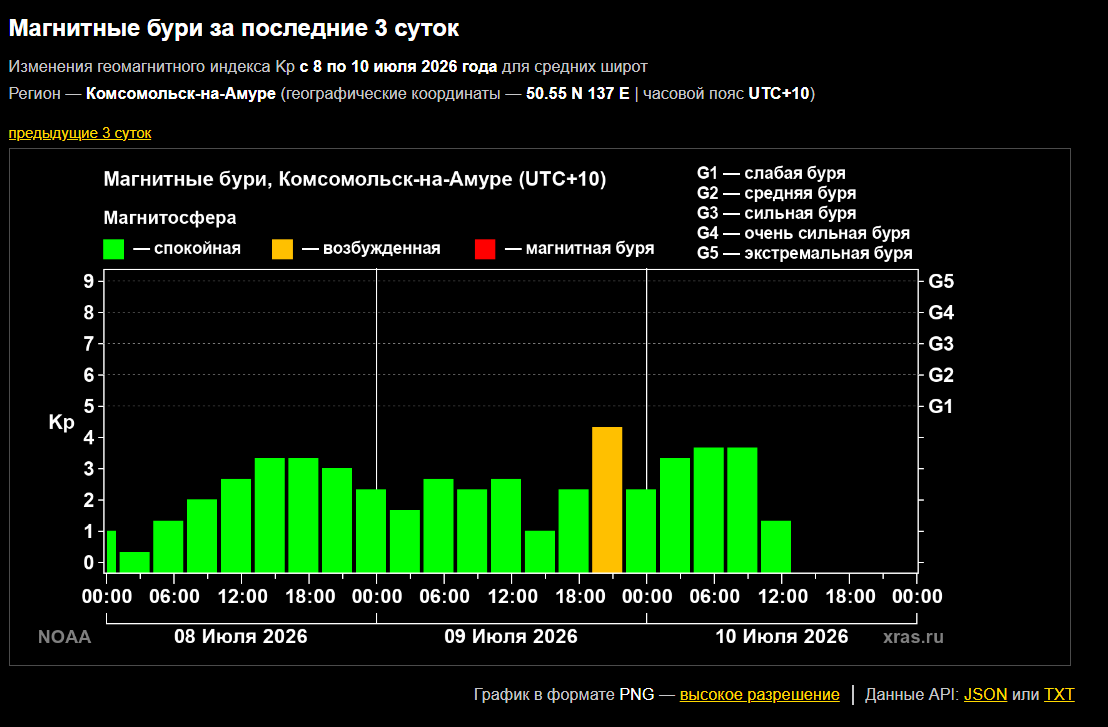Viewport: 1108px width, 727px height.
Task: Click the 08 Июля 2026 date label
Action: 241,637
